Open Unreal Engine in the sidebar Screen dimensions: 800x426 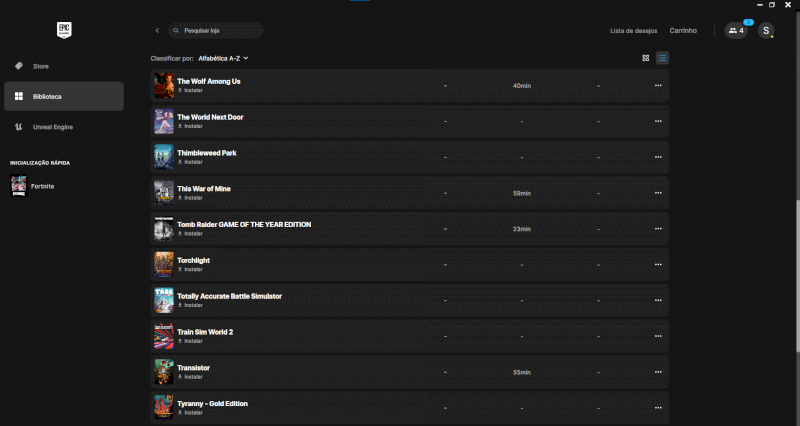53,127
